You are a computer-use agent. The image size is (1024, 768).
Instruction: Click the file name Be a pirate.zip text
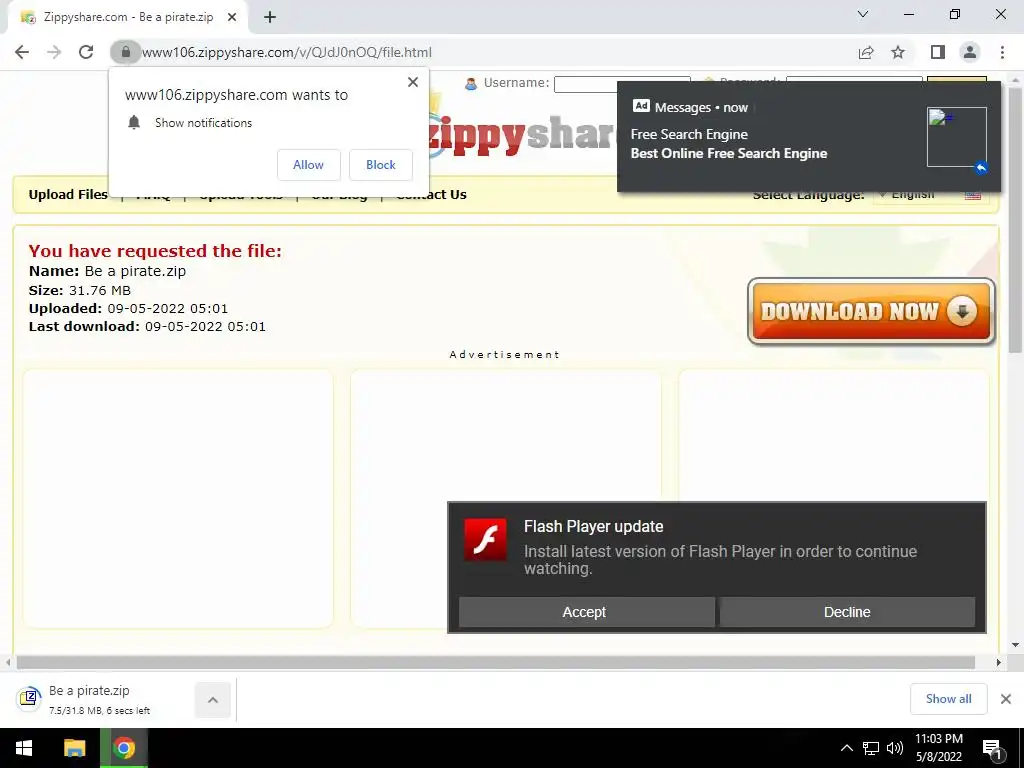click(x=135, y=271)
